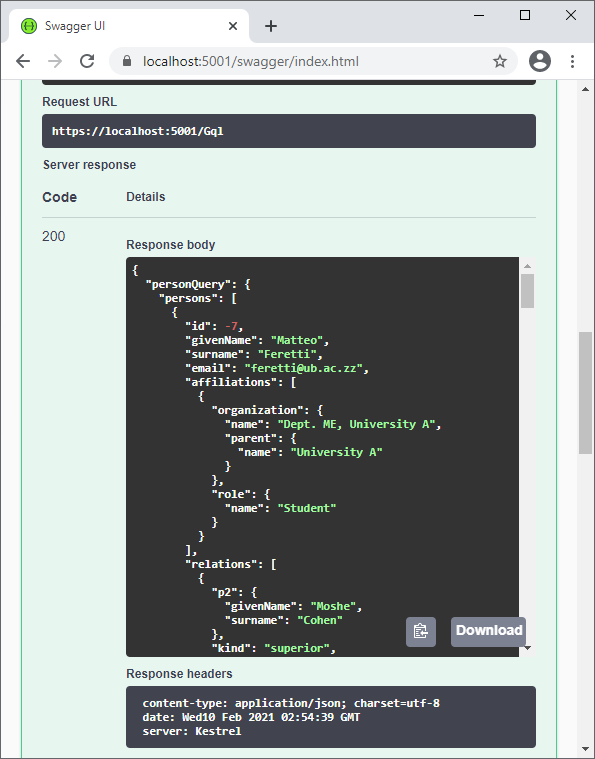Click the response body scrollbar thumb
595x759 pixels.
click(528, 291)
